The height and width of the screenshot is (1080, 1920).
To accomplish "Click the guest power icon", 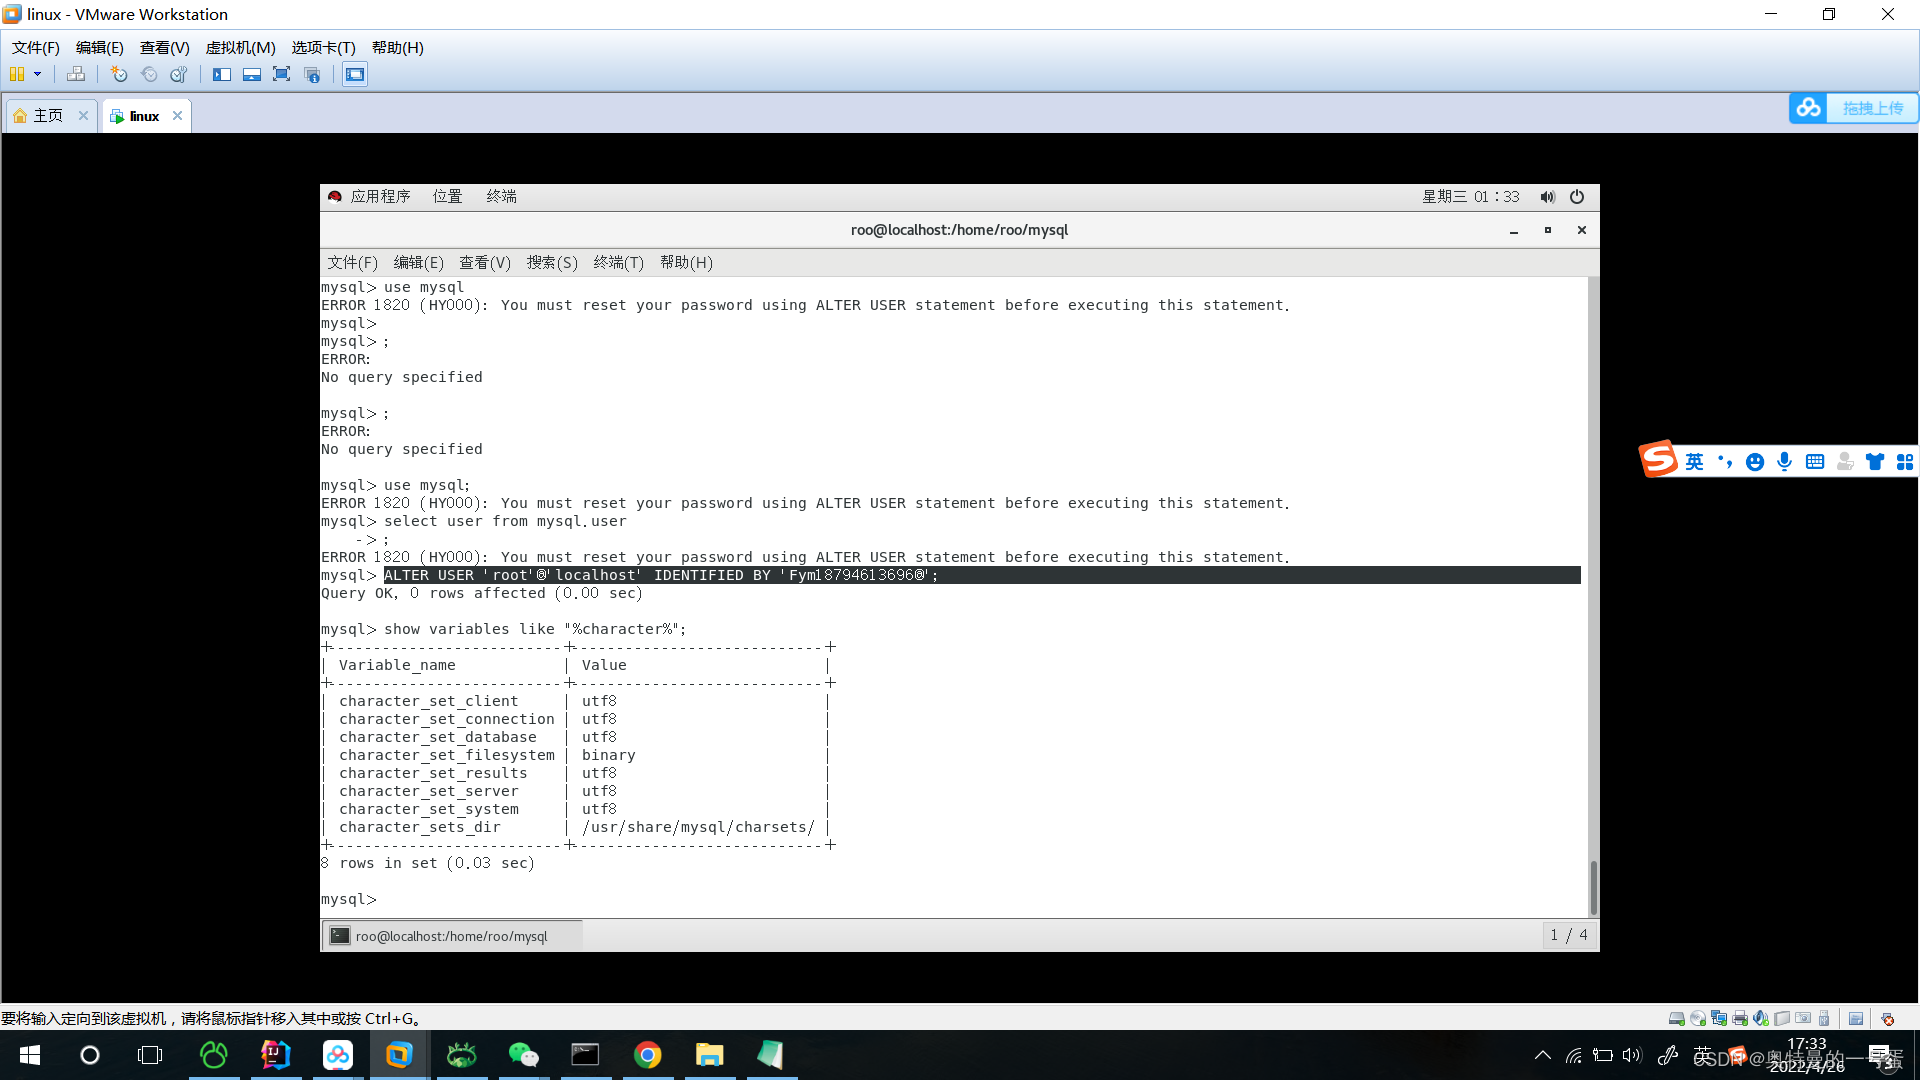I will click(x=1577, y=196).
